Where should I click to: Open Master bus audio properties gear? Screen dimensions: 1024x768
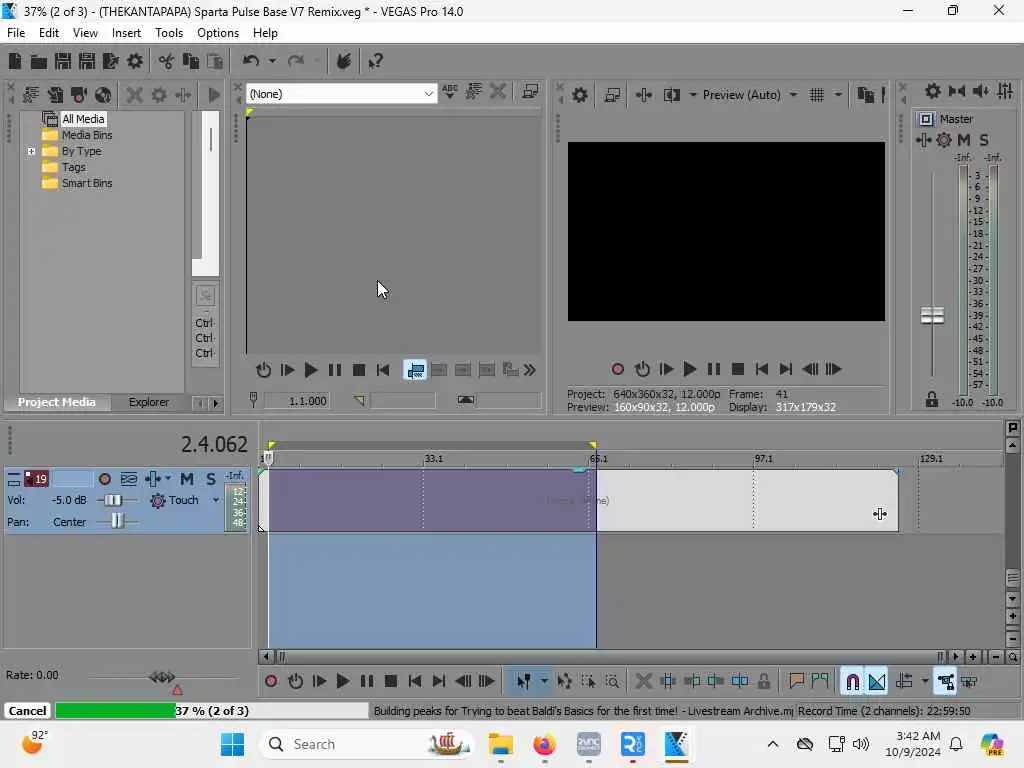coord(933,91)
